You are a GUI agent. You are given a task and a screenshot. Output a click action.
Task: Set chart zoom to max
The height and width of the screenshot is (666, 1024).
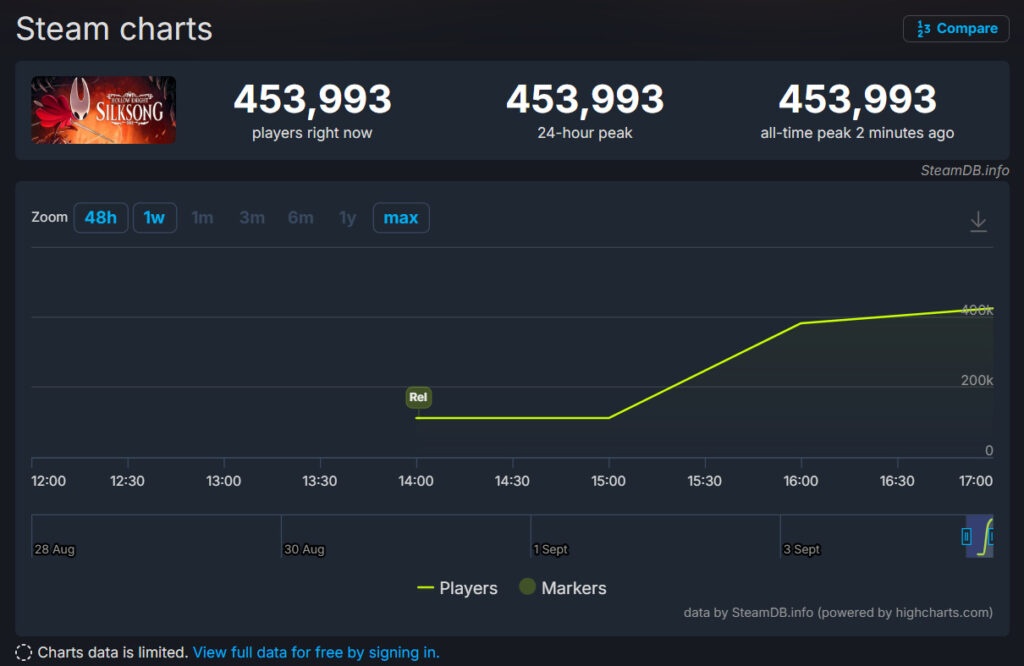tap(400, 218)
